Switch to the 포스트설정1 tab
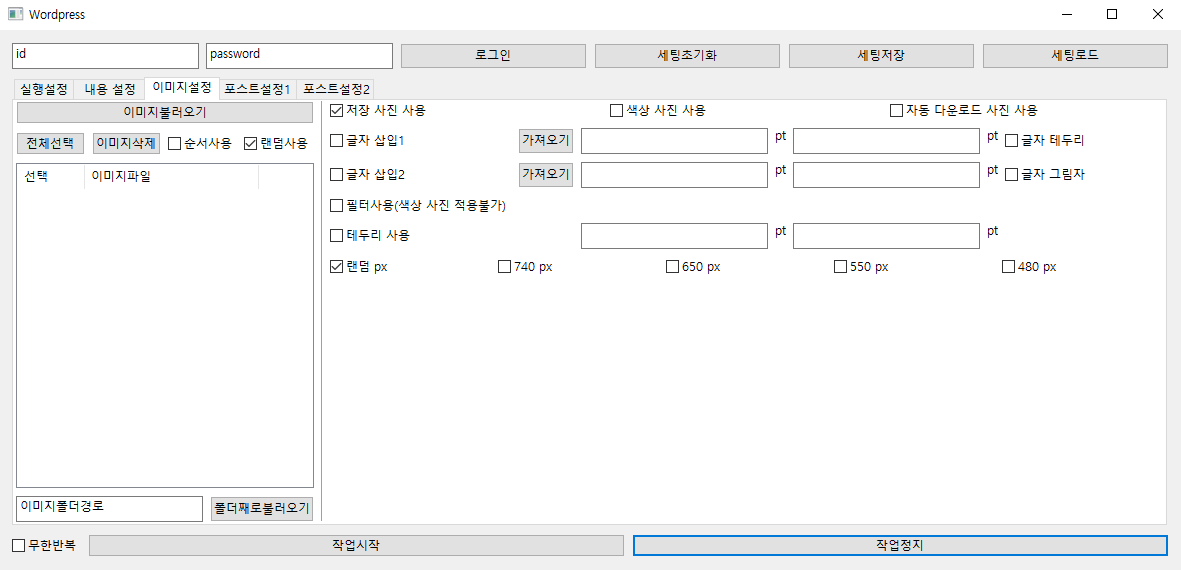The image size is (1181, 570). [257, 89]
